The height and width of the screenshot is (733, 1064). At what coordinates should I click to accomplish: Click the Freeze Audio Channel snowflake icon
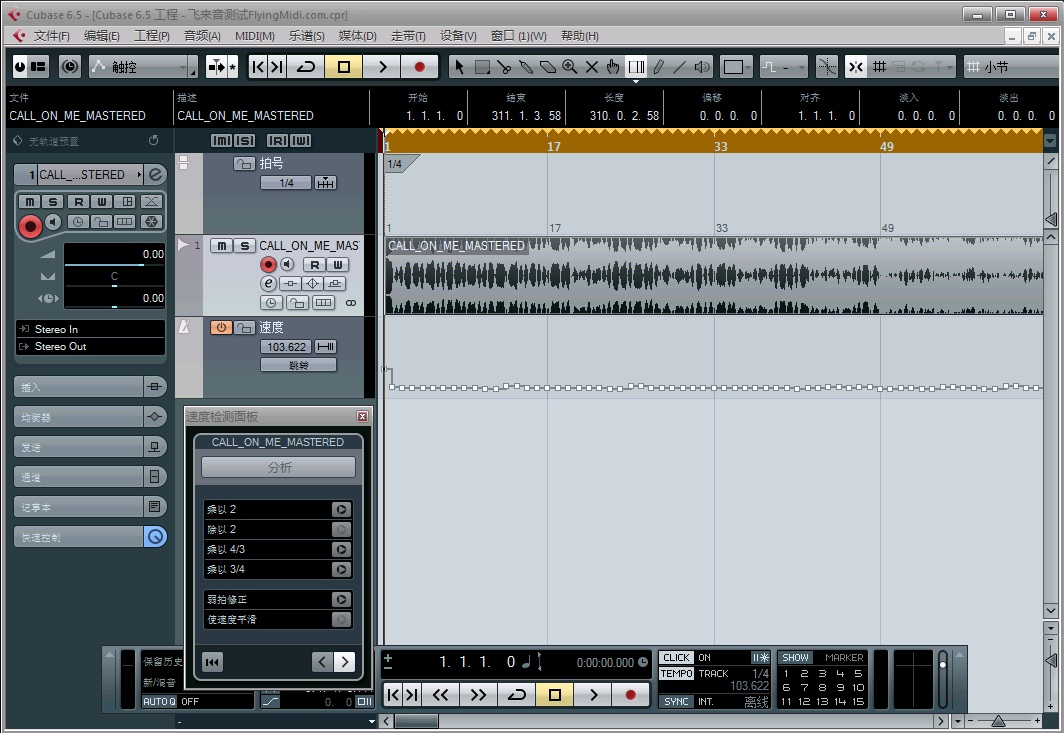click(151, 222)
